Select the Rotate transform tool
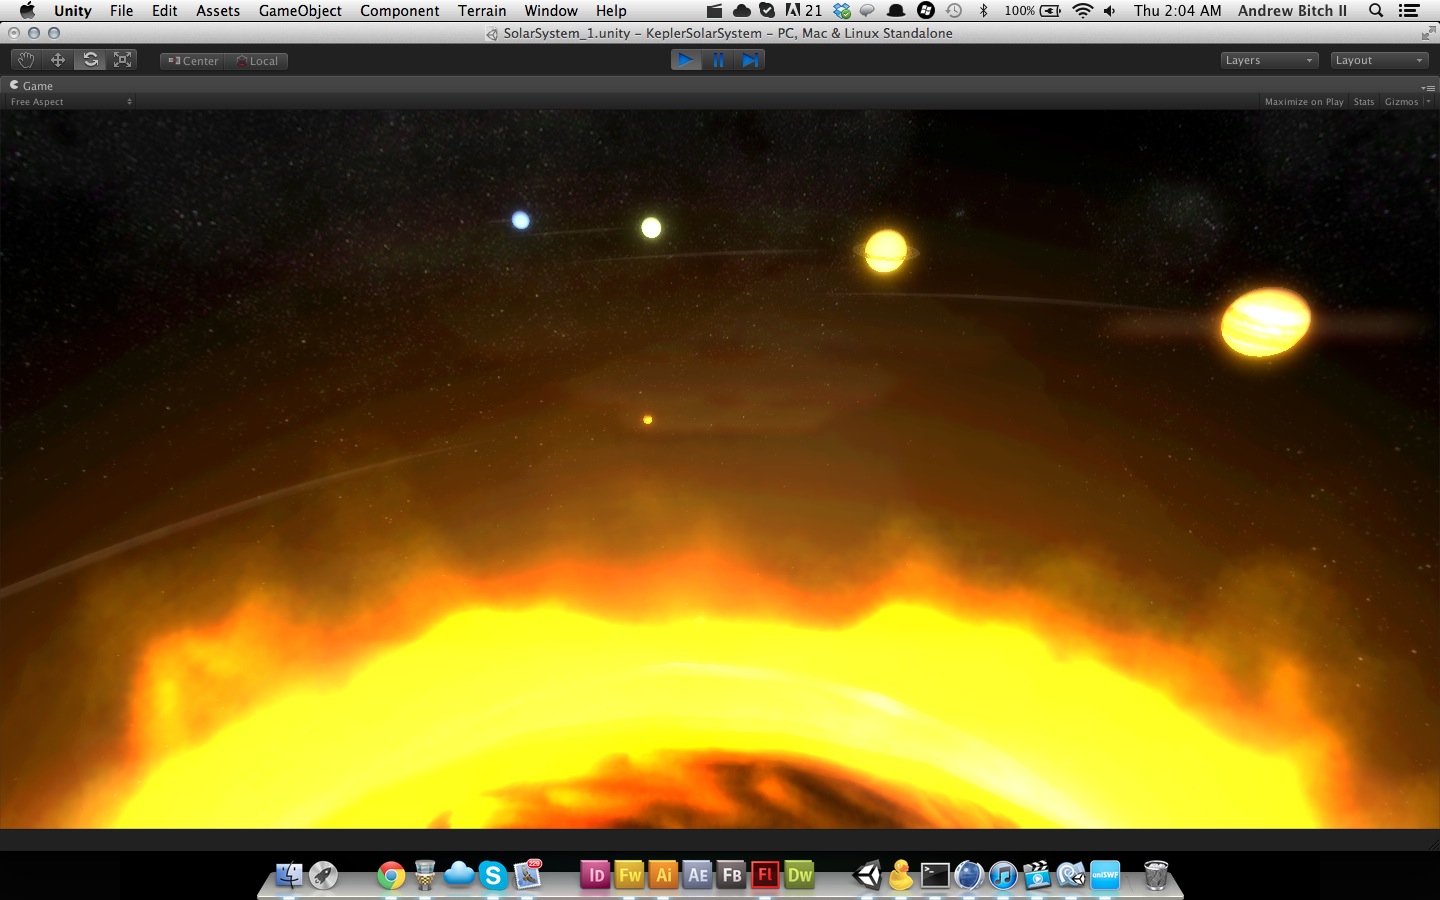The image size is (1440, 900). 90,60
